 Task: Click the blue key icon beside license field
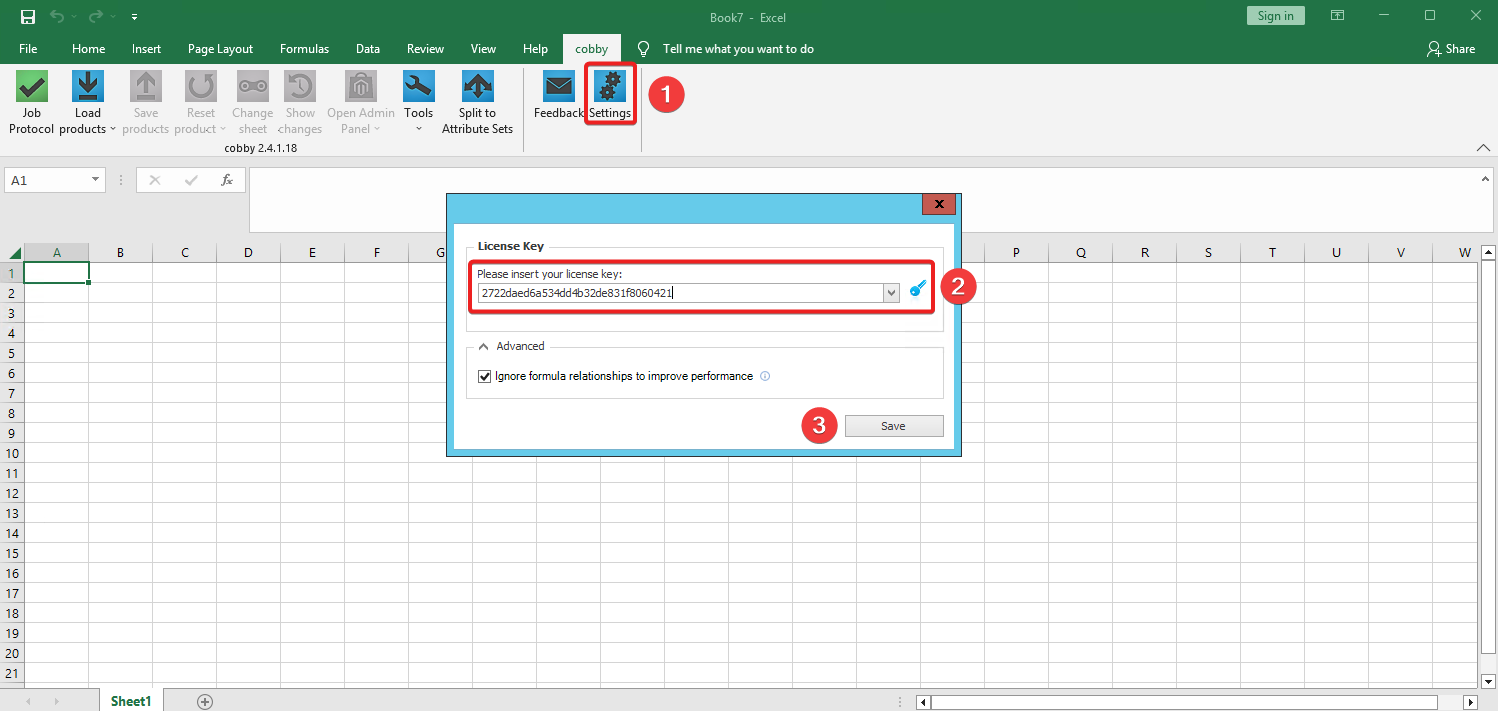click(x=918, y=290)
